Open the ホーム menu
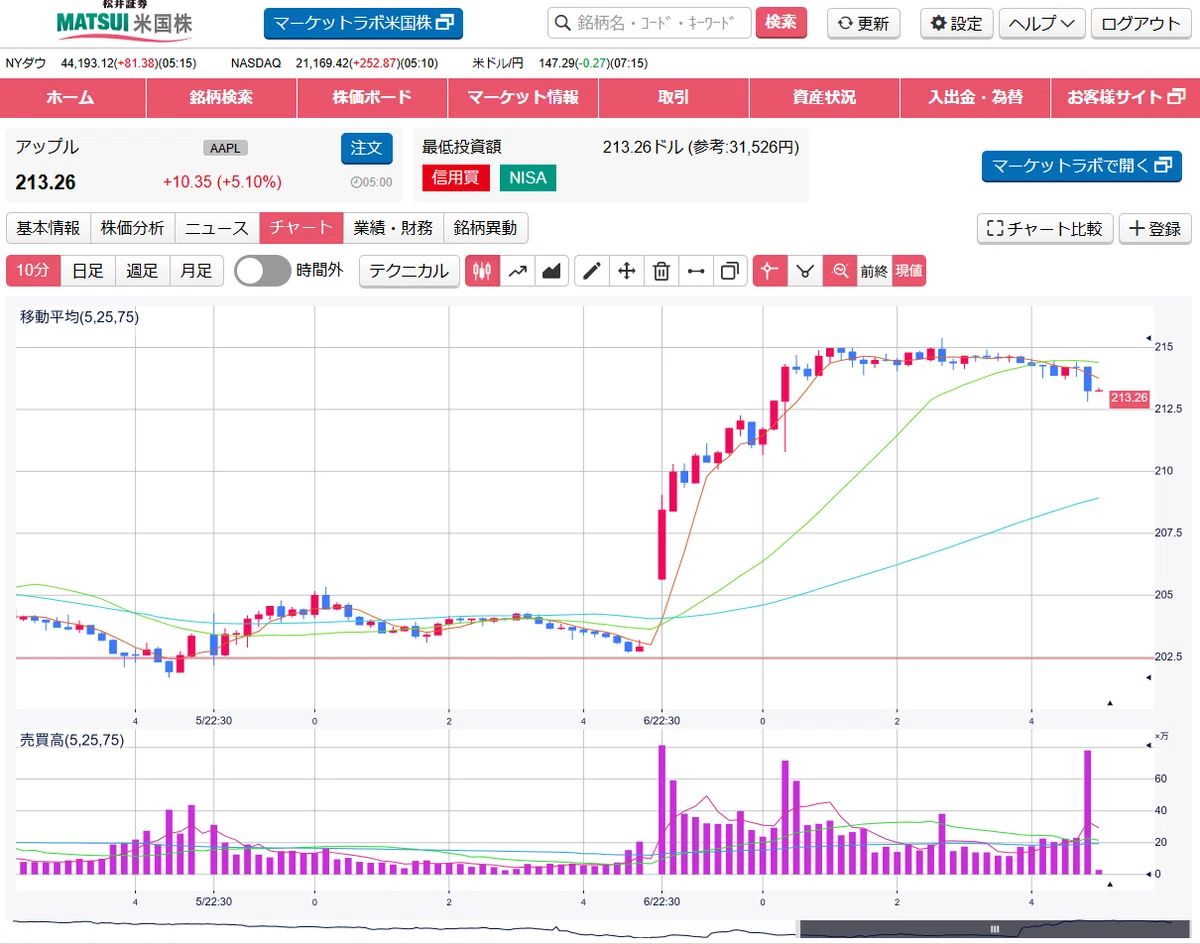Image resolution: width=1200 pixels, height=944 pixels. (70, 98)
